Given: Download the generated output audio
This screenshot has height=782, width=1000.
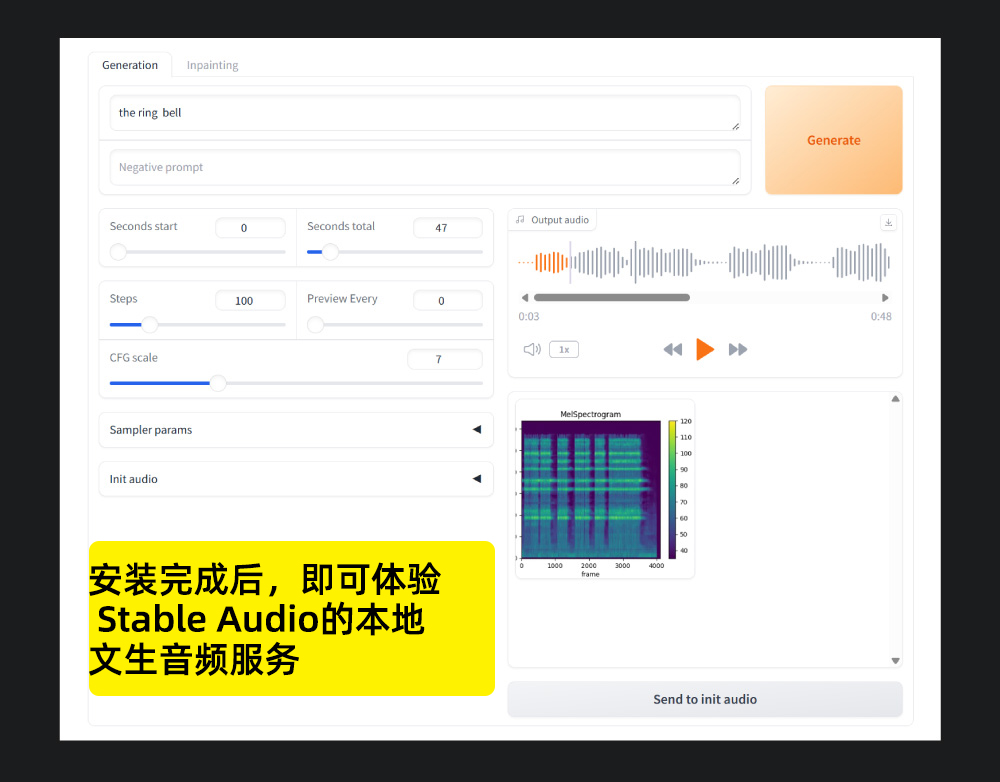Looking at the screenshot, I should click(x=888, y=222).
